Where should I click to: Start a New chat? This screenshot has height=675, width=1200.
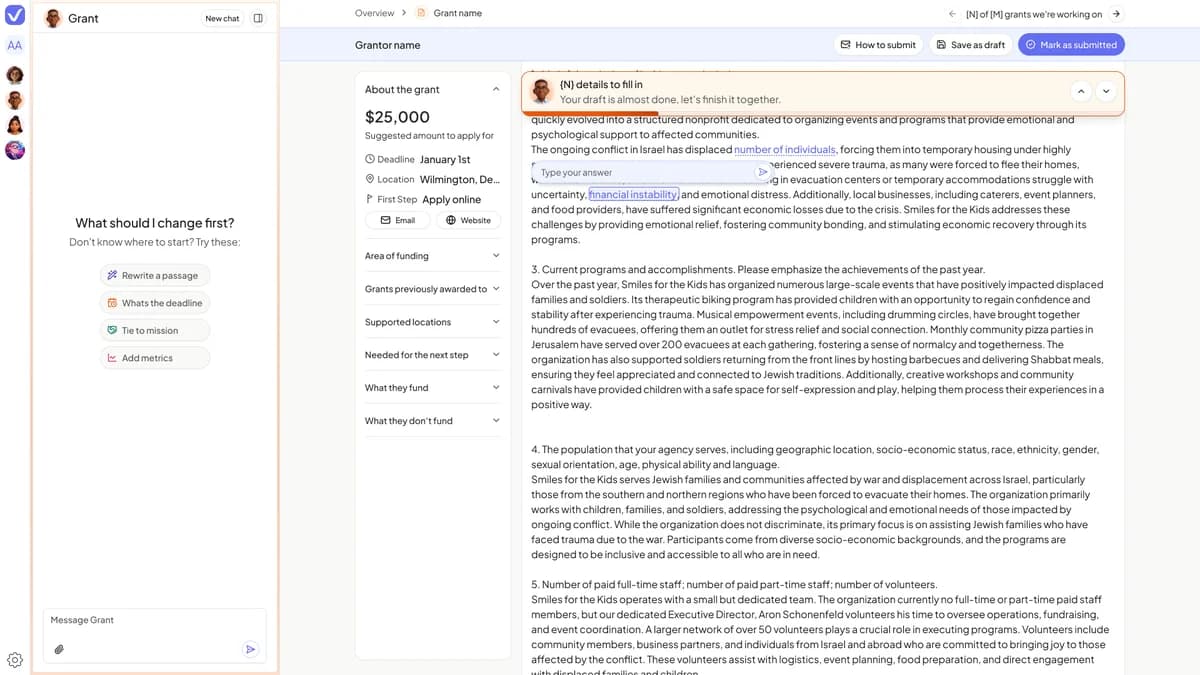(x=222, y=18)
